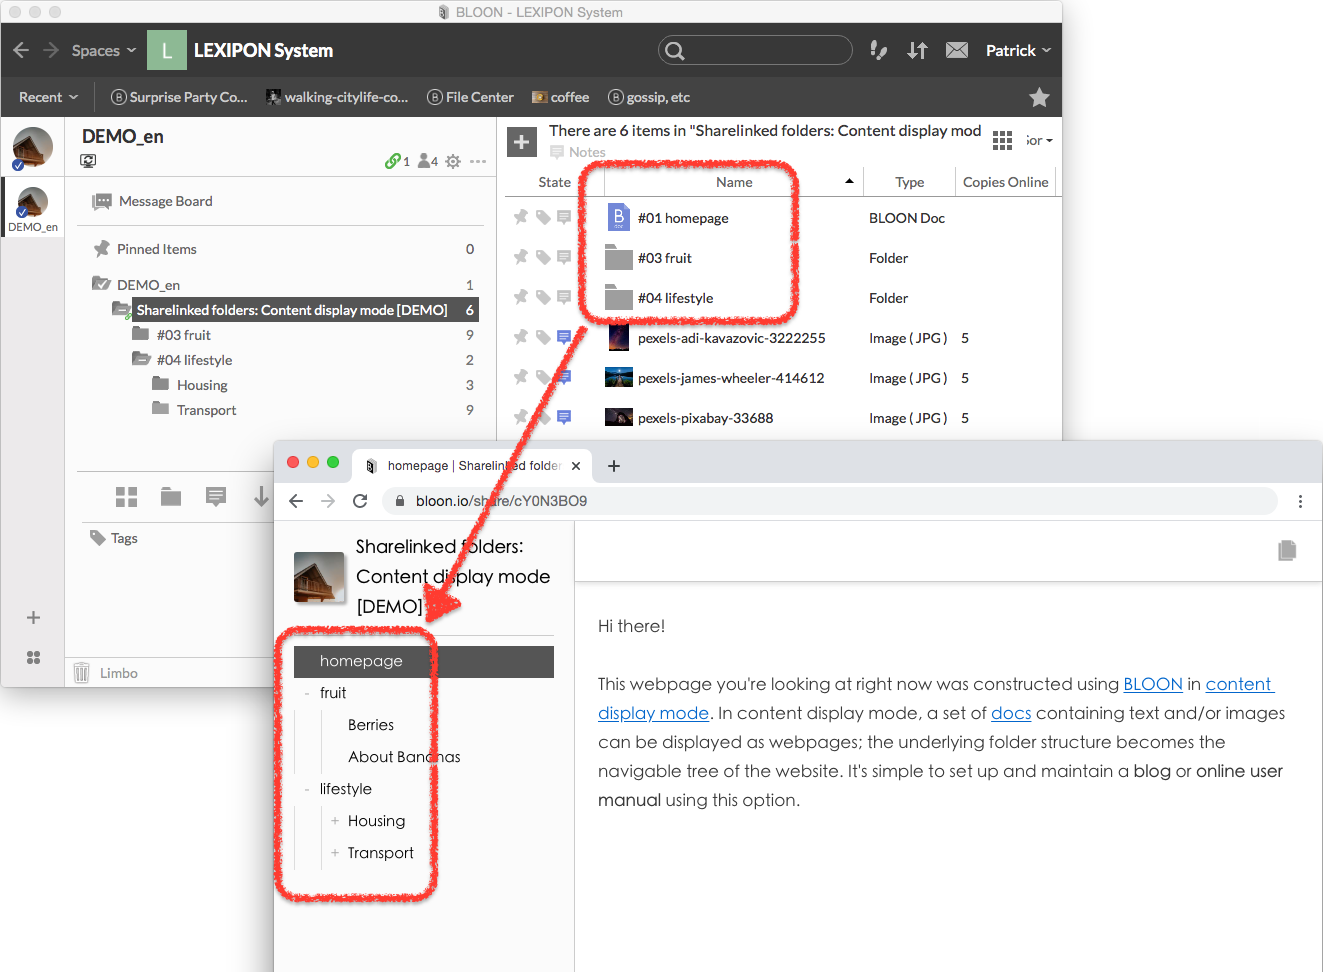Select #03 fruit in folder tree

coord(172,335)
